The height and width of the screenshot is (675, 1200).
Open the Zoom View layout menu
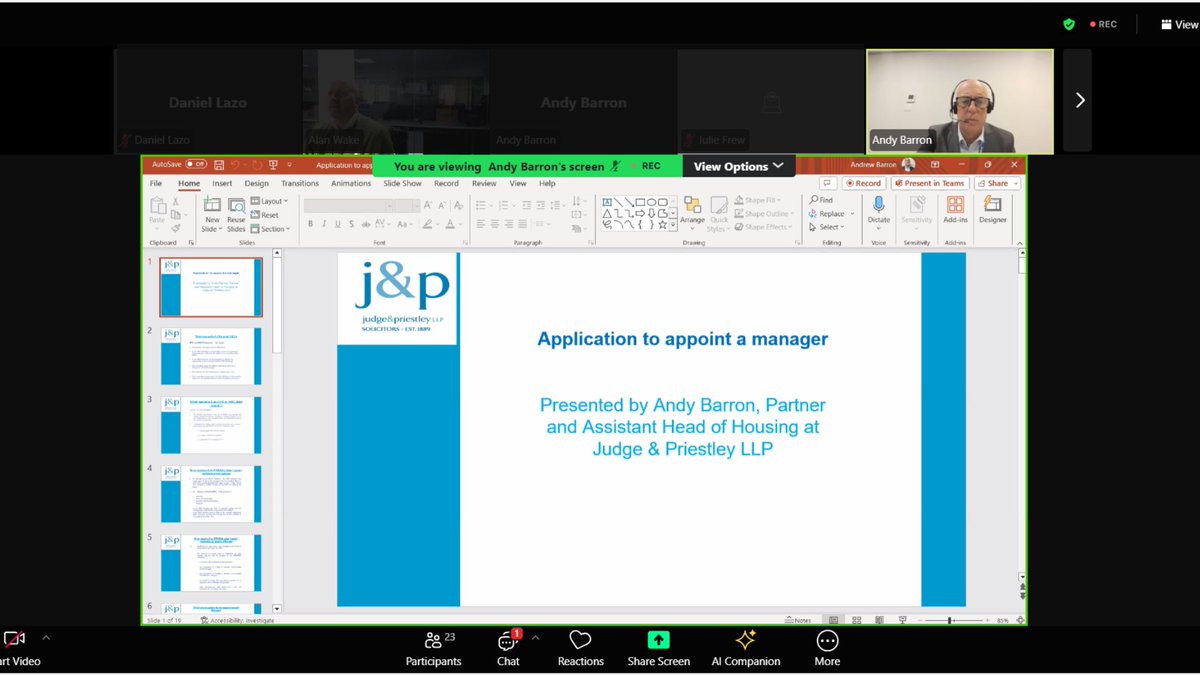[x=1179, y=24]
